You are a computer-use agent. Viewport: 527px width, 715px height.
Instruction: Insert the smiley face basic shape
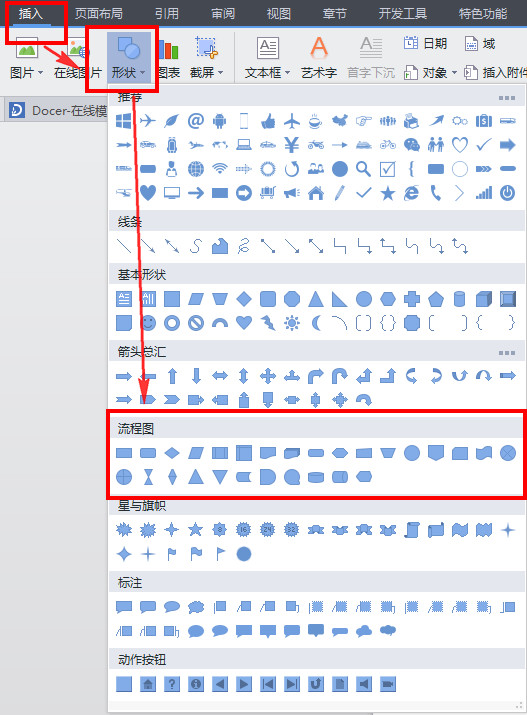[x=148, y=323]
